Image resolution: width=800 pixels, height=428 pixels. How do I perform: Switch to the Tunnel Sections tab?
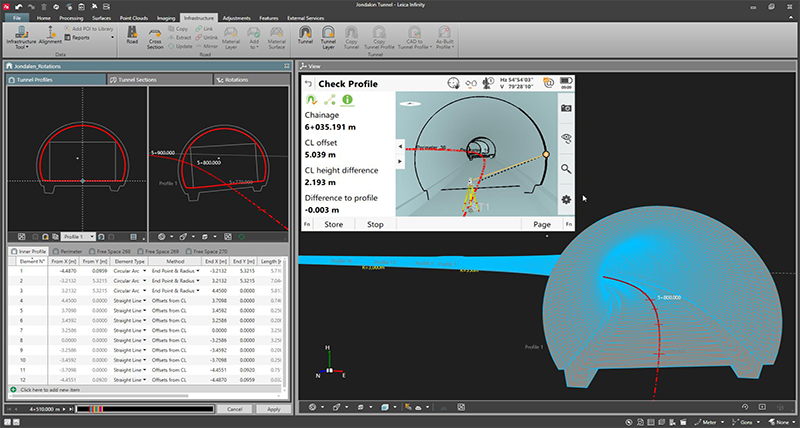pyautogui.click(x=138, y=78)
